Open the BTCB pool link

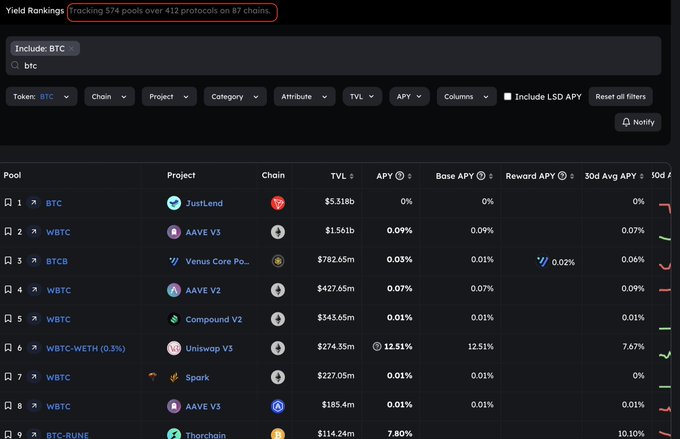pyautogui.click(x=57, y=261)
